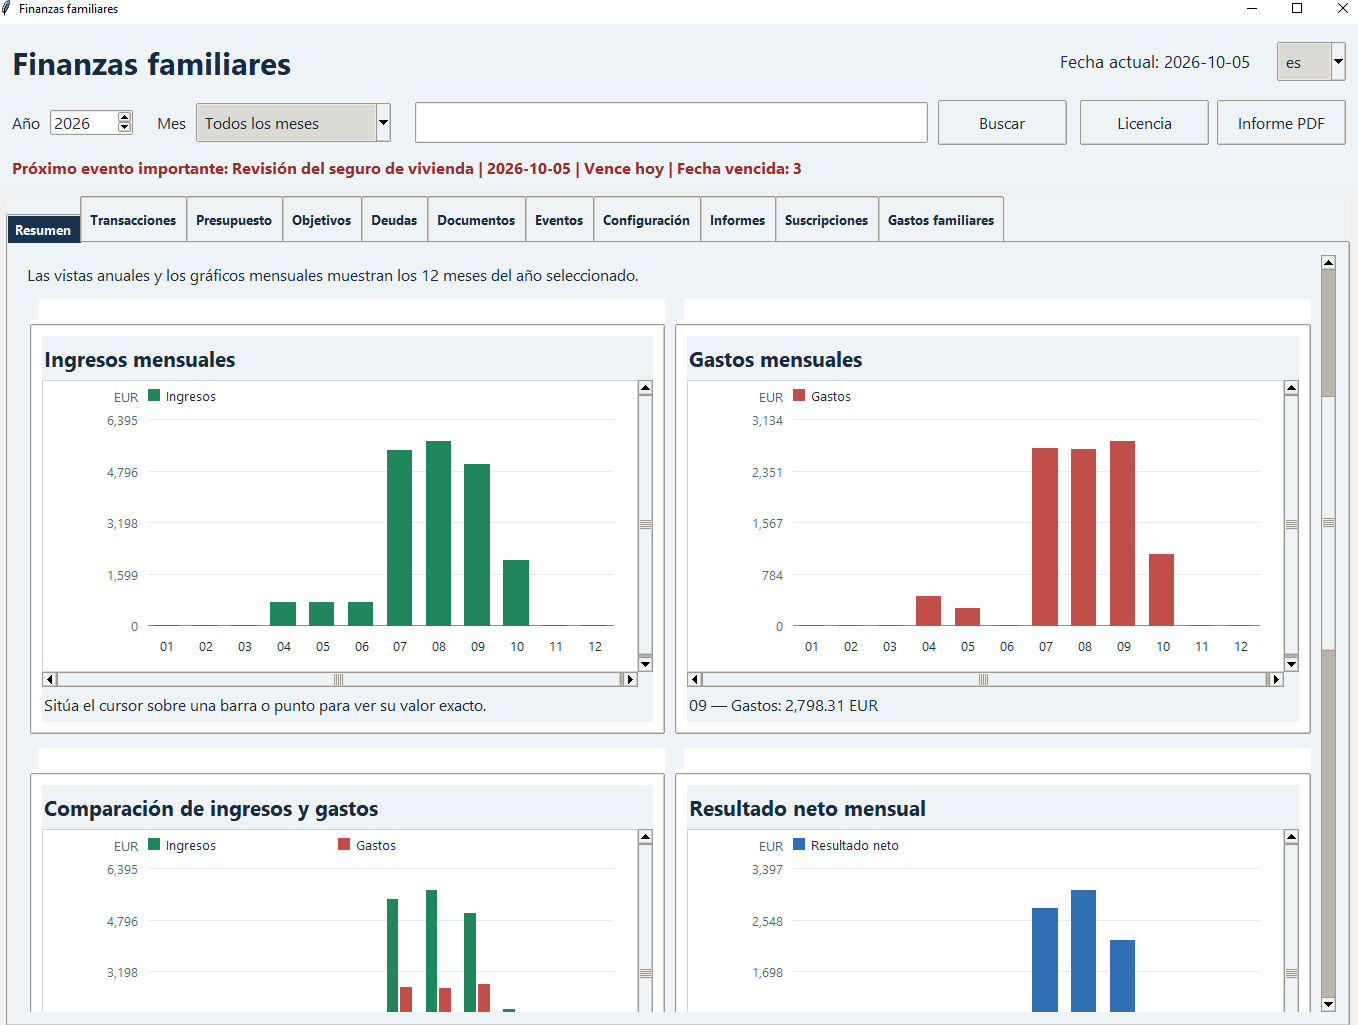The height and width of the screenshot is (1025, 1358).
Task: Click the Gastos mensuales chart scroll-up arrow
Action: tap(1291, 388)
